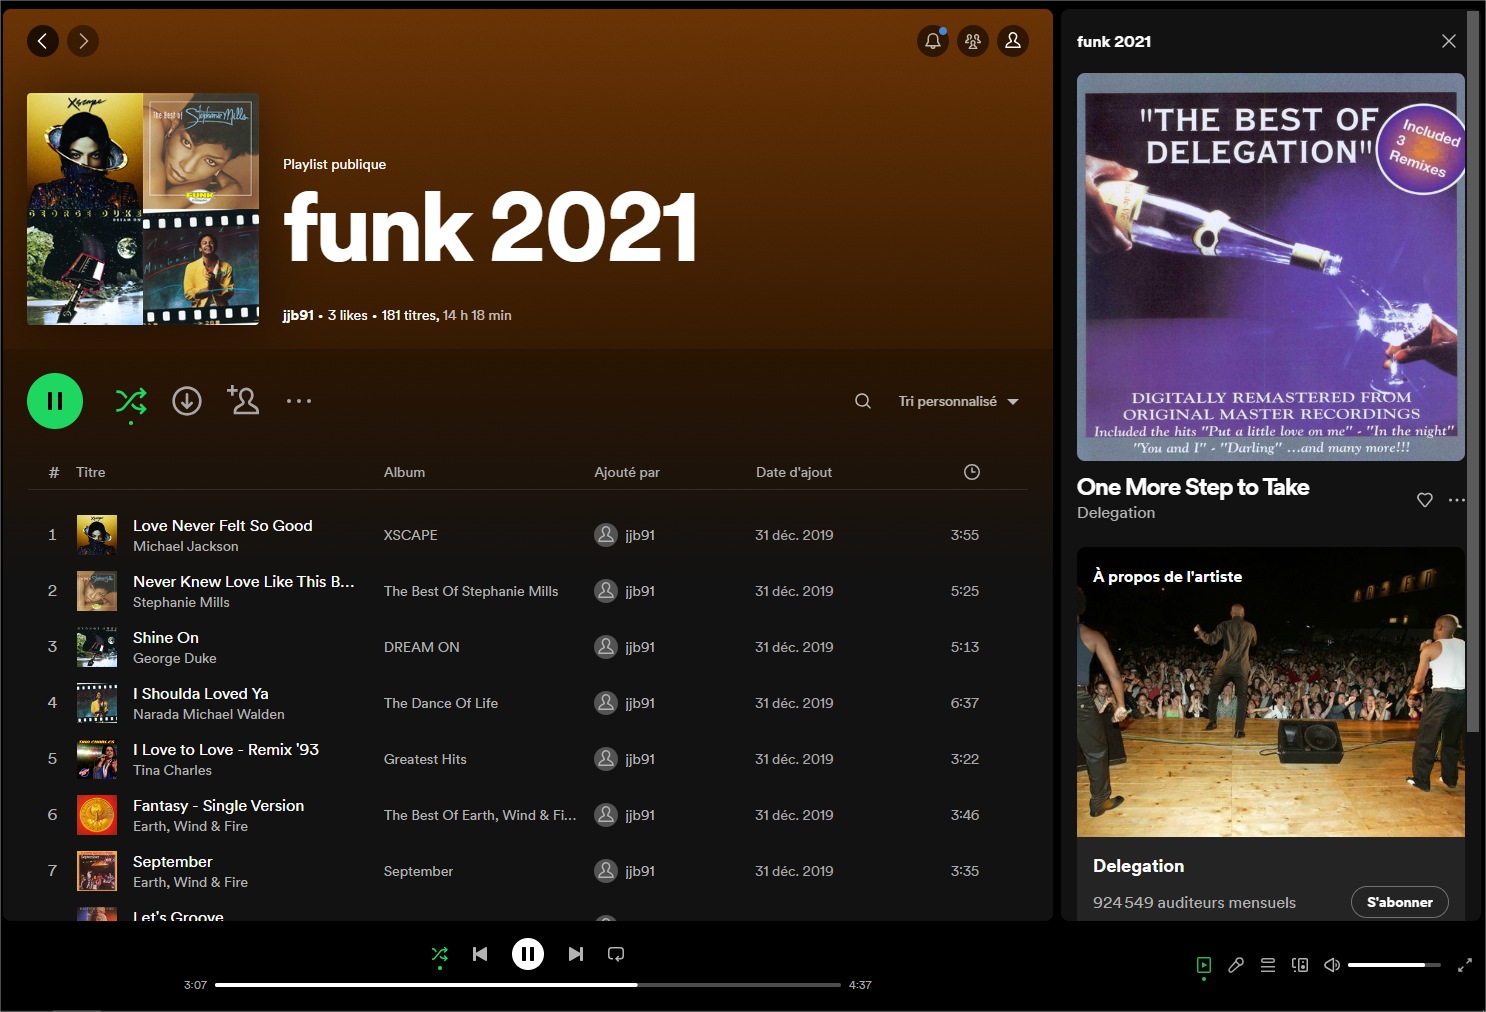Screen dimensions: 1486x1012
Task: Sort by the duration clock icon
Action: pyautogui.click(x=972, y=472)
